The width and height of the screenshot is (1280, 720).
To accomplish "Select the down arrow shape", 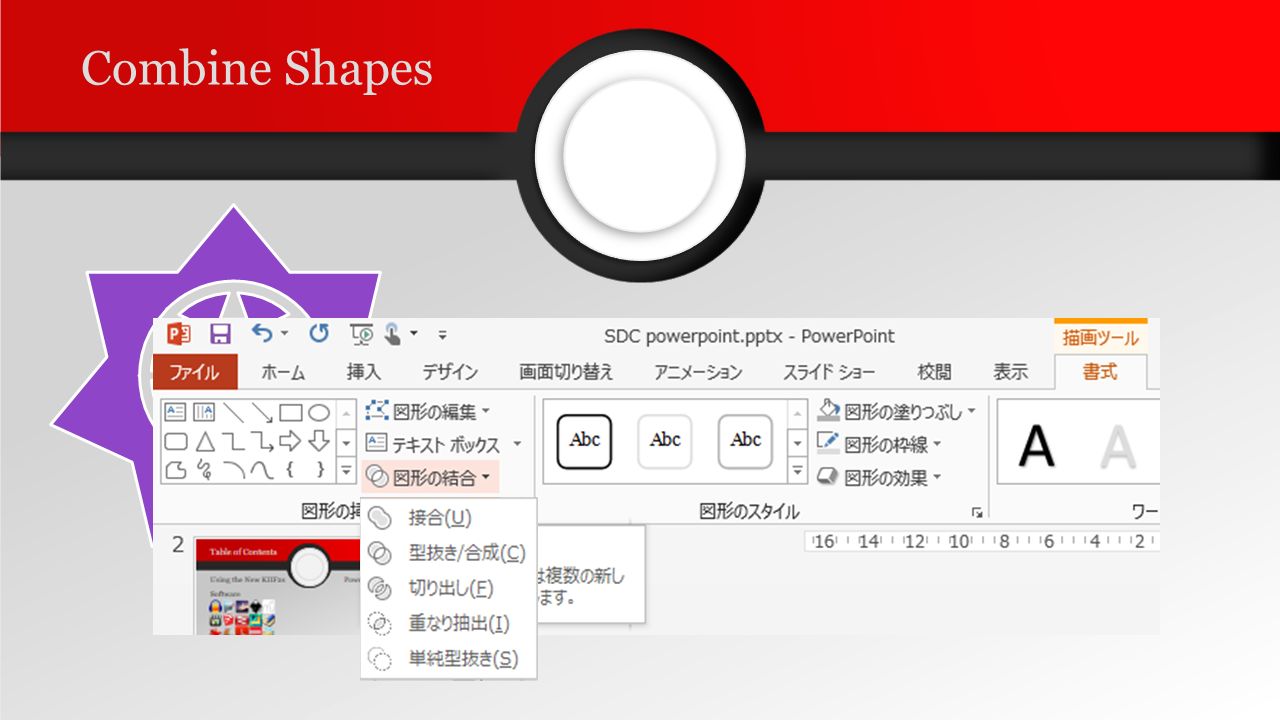I will 319,441.
